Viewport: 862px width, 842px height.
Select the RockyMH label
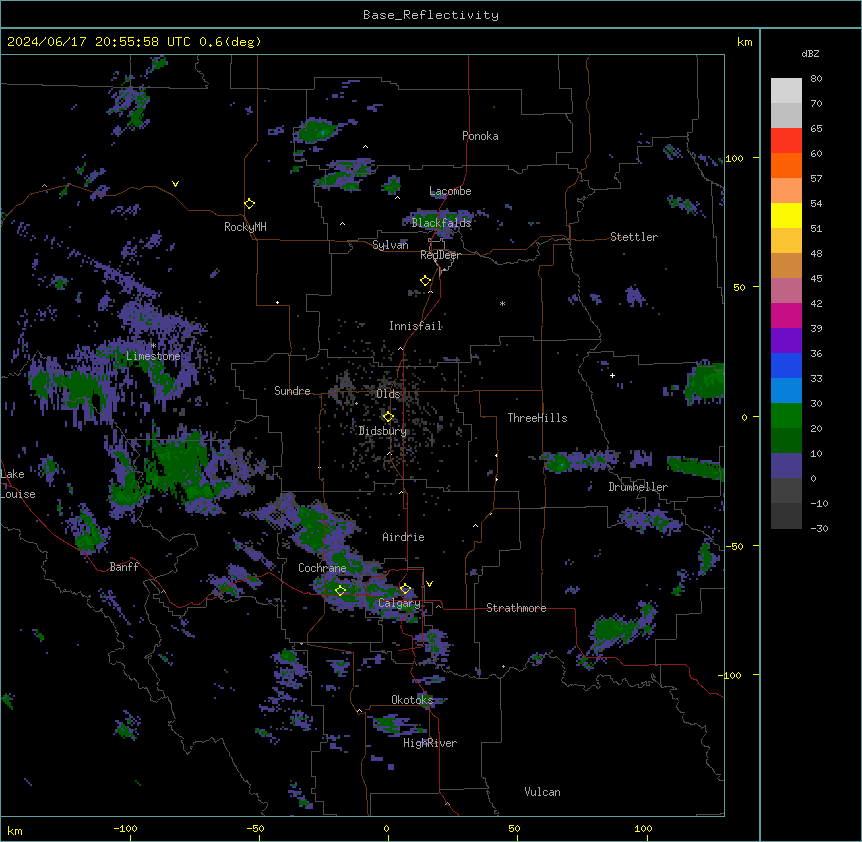(245, 227)
